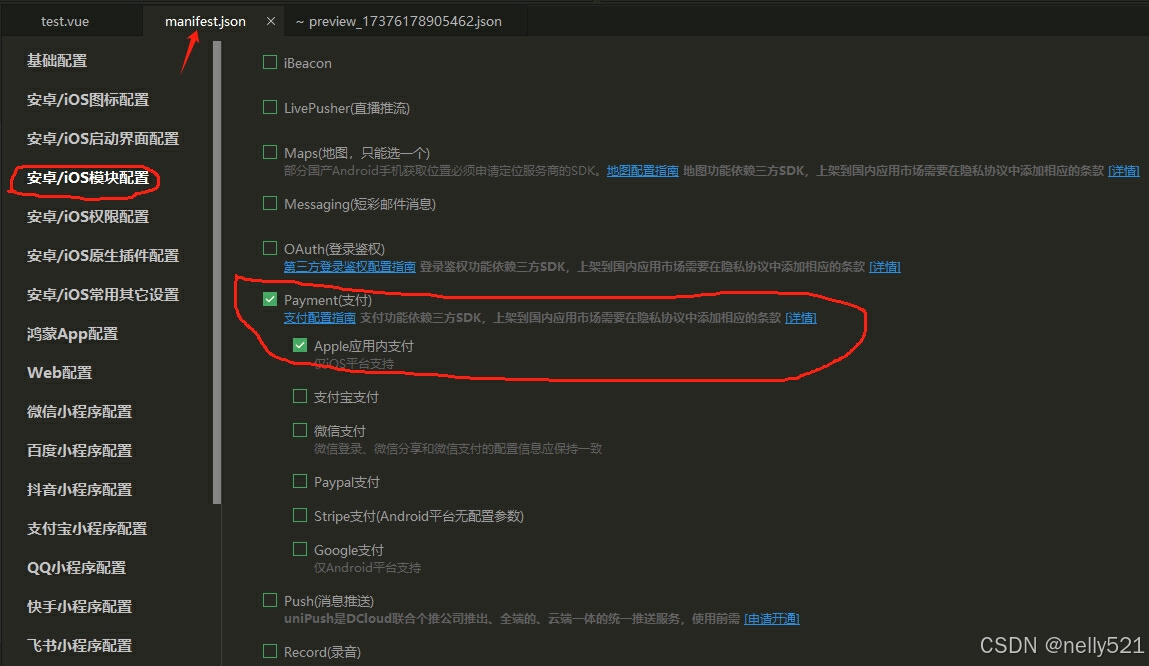Open 地图配置指南 link

click(643, 171)
